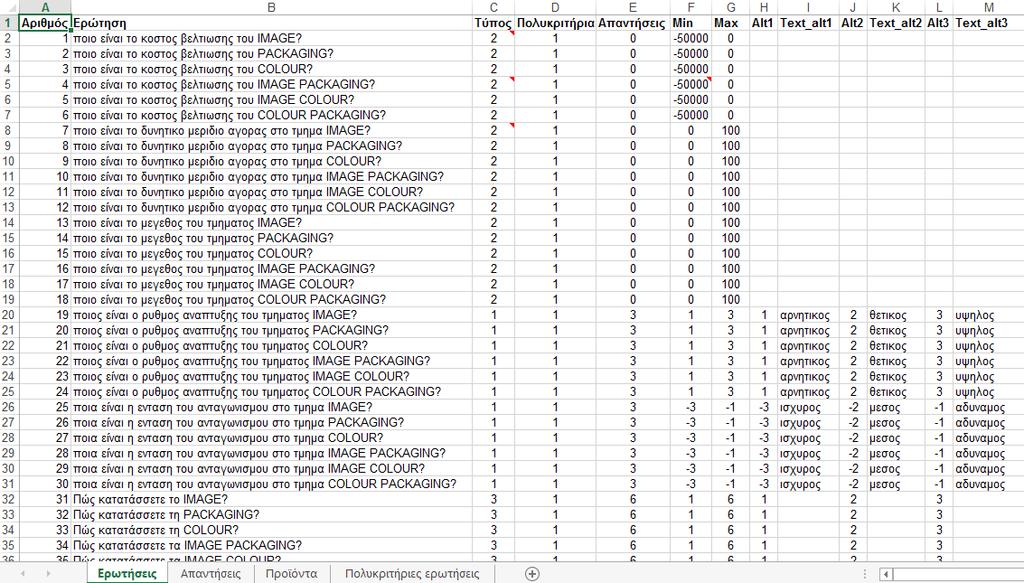Click 'αρνητικος' in row 20
This screenshot has width=1024, height=583.
(x=808, y=315)
